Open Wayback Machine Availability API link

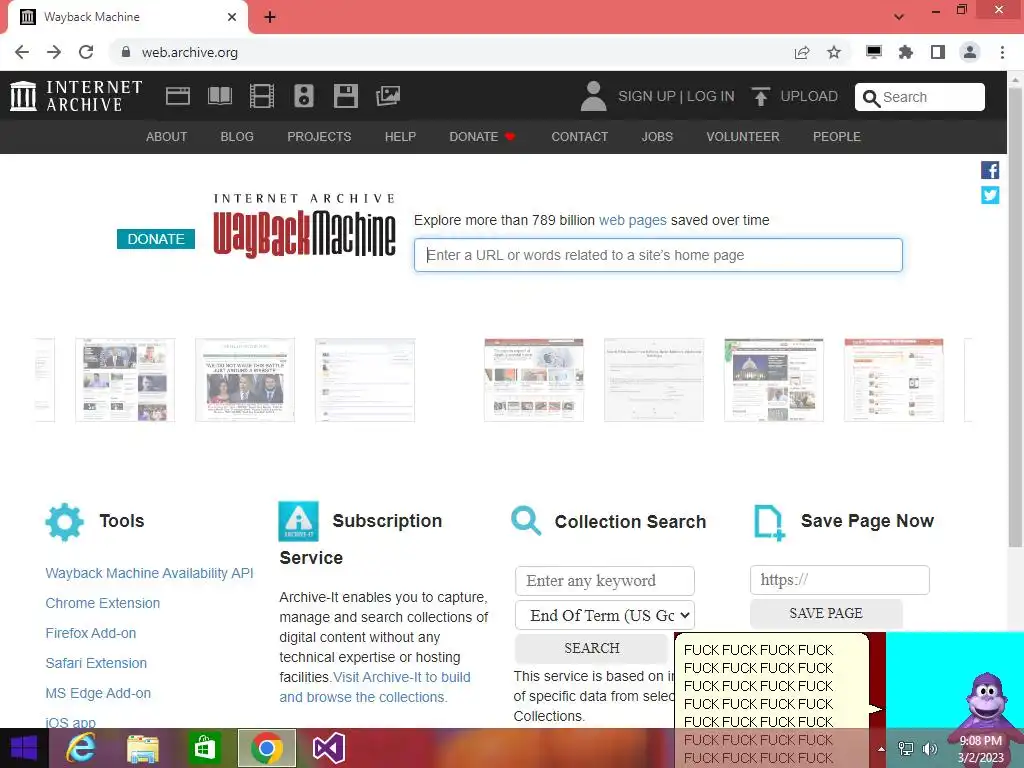click(x=150, y=573)
